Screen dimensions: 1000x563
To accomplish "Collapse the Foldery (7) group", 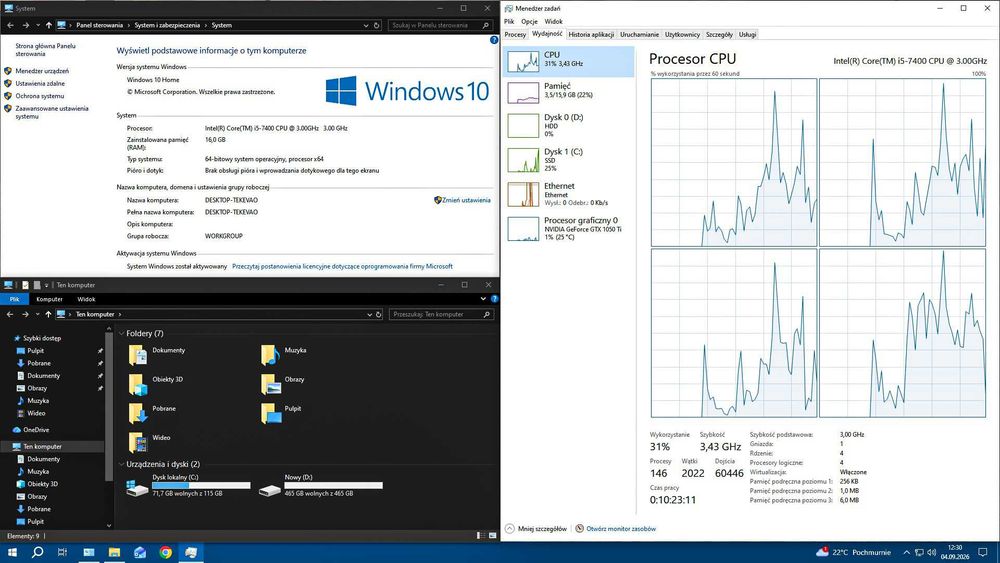I will point(121,333).
